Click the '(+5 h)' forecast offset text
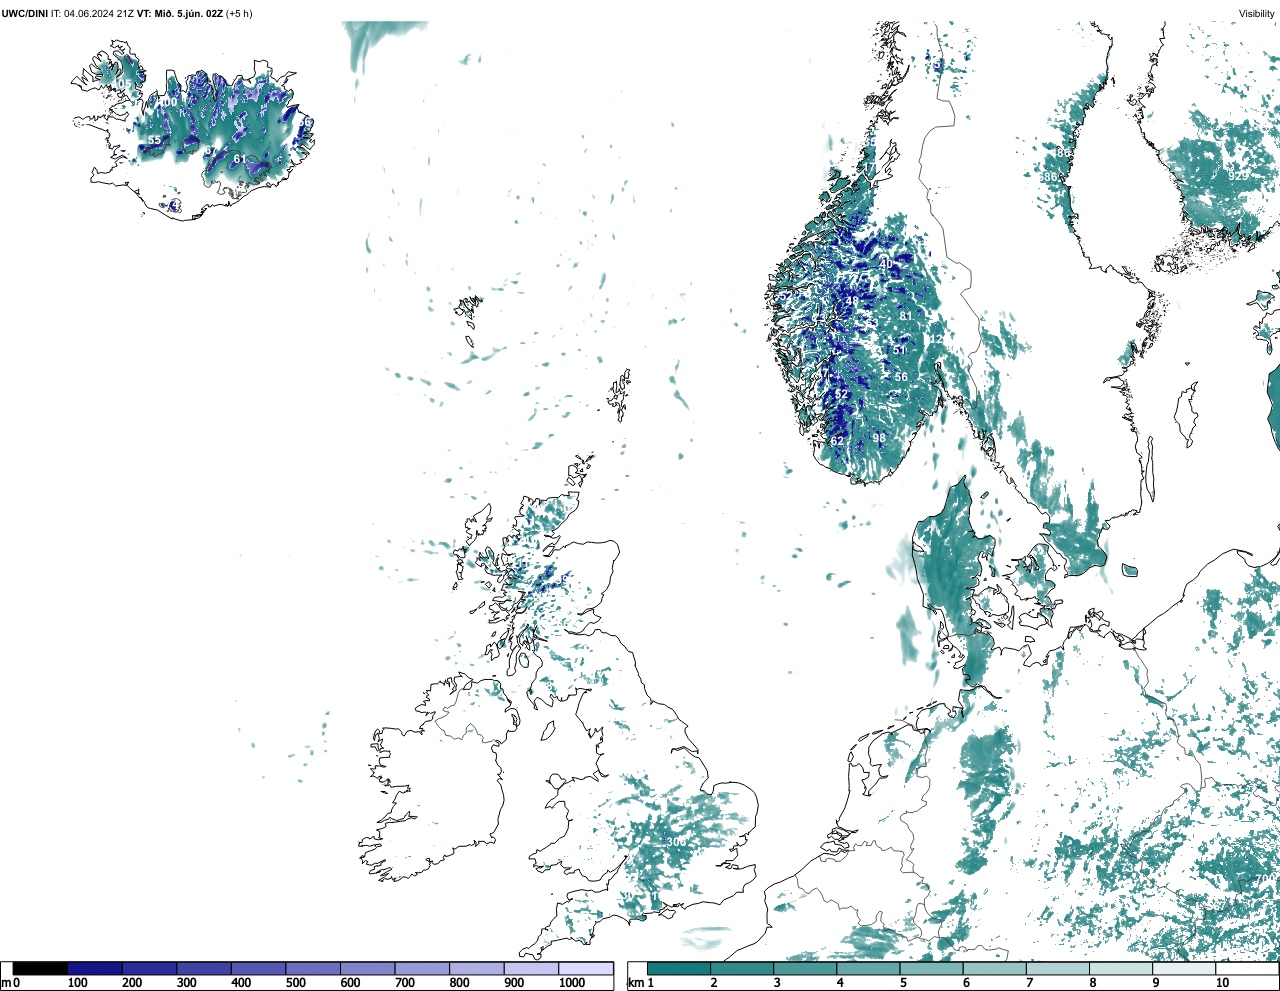Viewport: 1280px width, 991px height. tap(240, 14)
